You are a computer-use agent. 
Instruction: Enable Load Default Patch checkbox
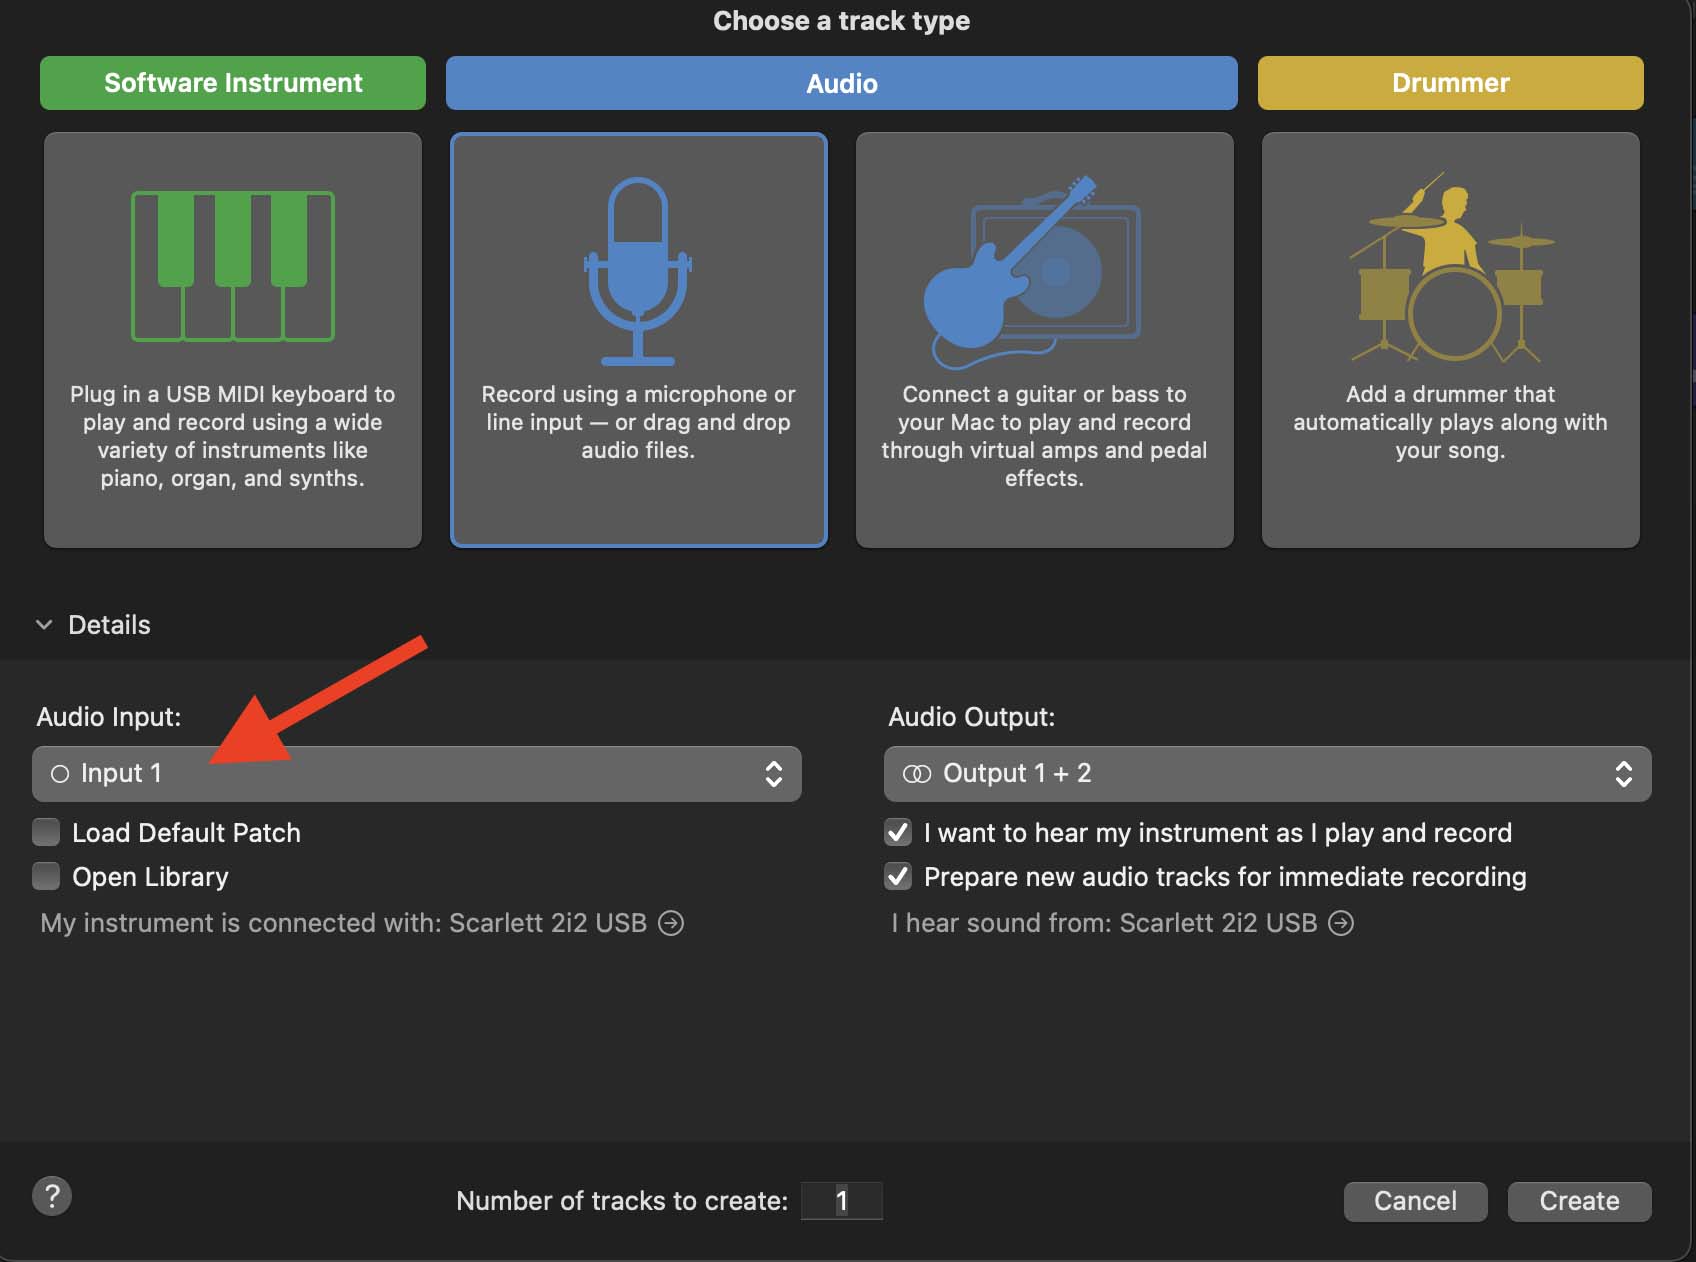pos(46,832)
